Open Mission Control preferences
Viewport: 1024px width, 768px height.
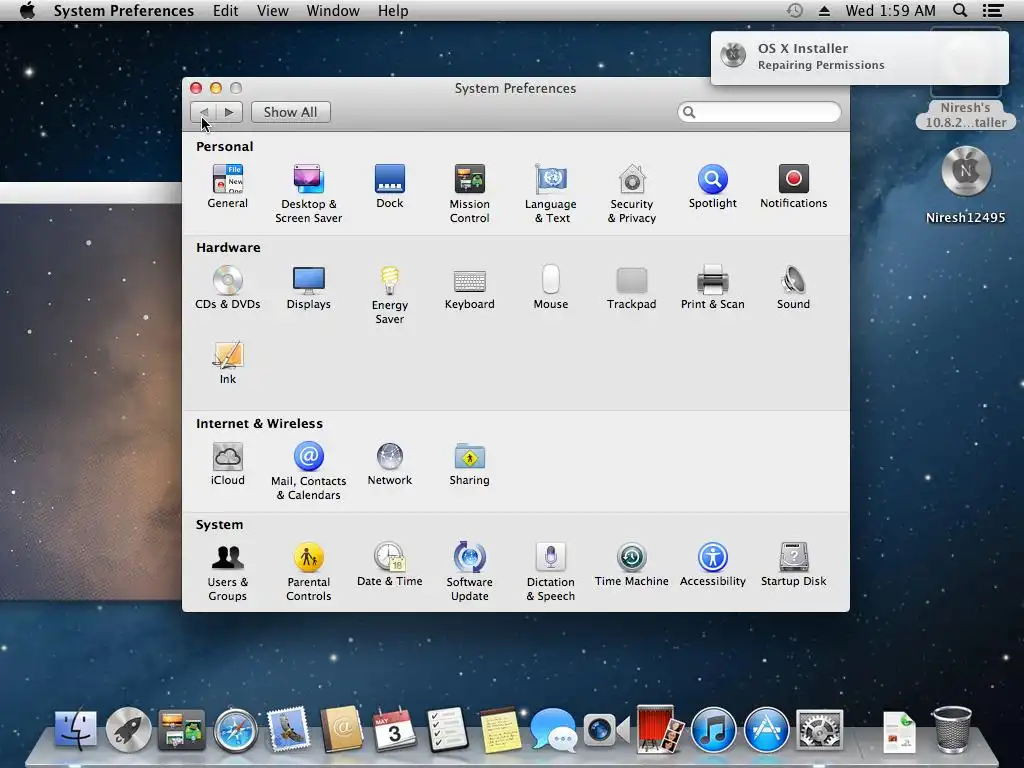(x=470, y=193)
